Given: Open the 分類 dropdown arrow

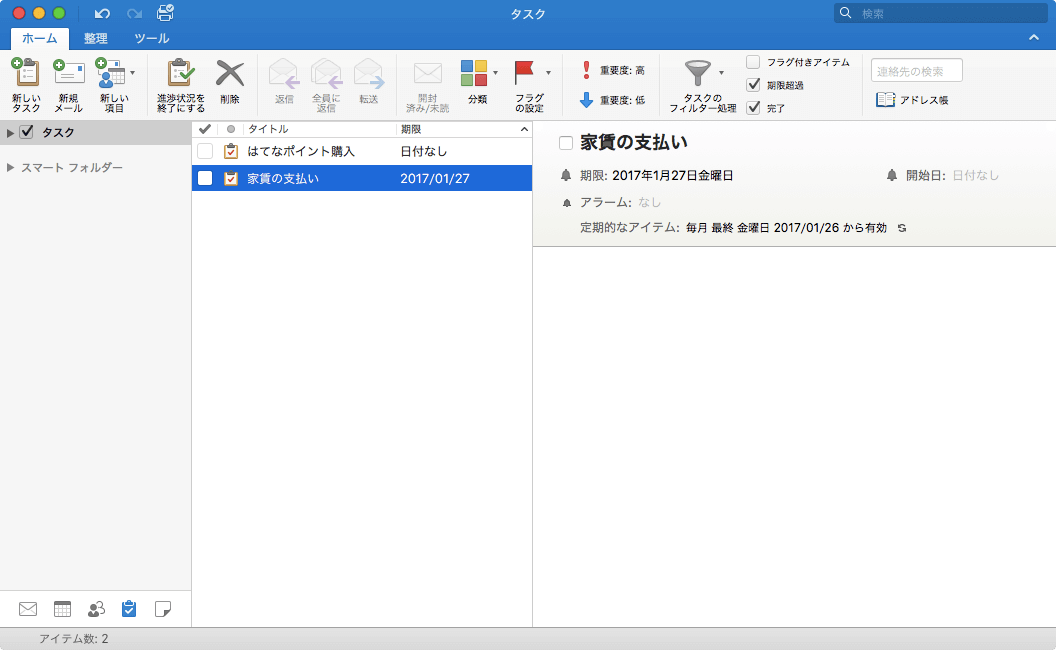Looking at the screenshot, I should click(x=495, y=73).
